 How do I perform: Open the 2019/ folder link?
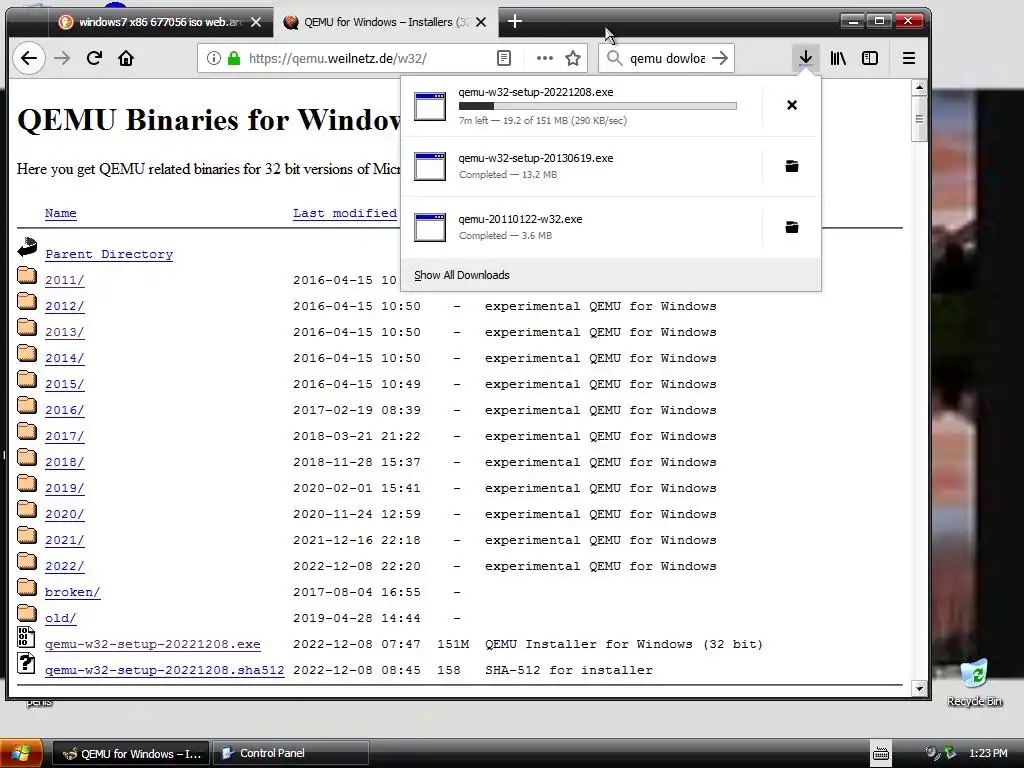click(65, 488)
